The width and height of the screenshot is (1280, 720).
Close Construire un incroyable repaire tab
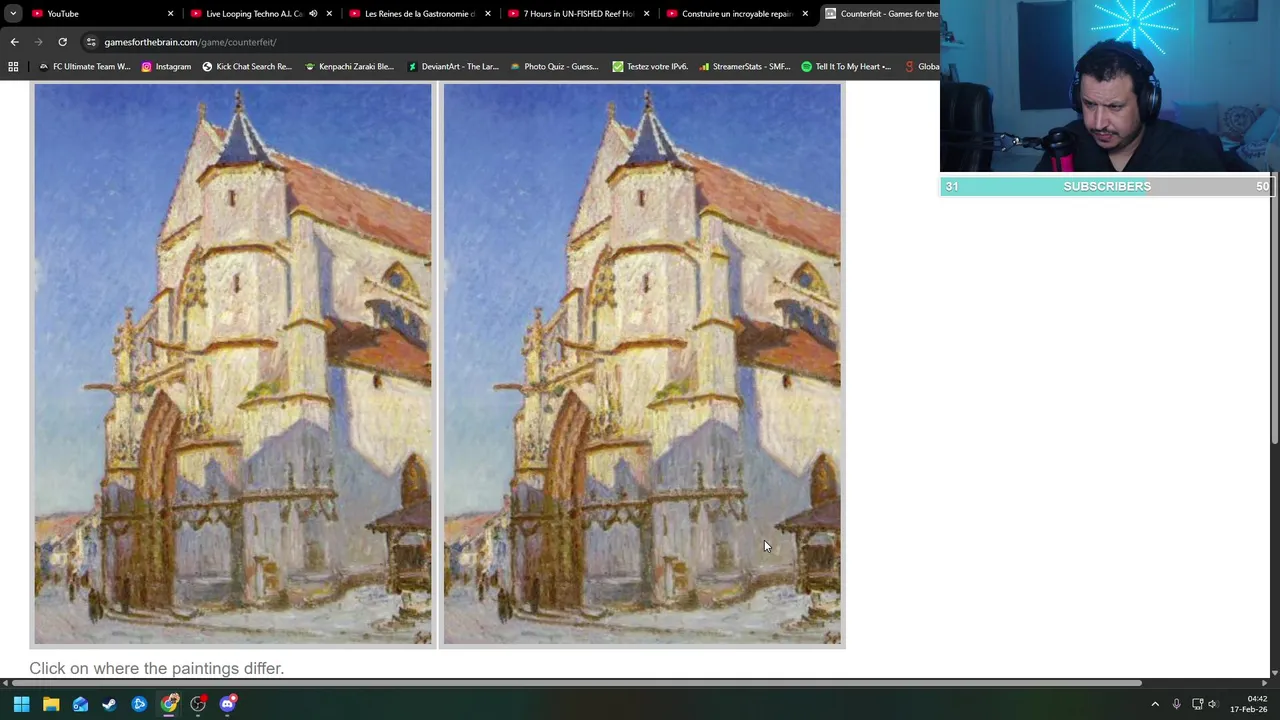pos(805,14)
